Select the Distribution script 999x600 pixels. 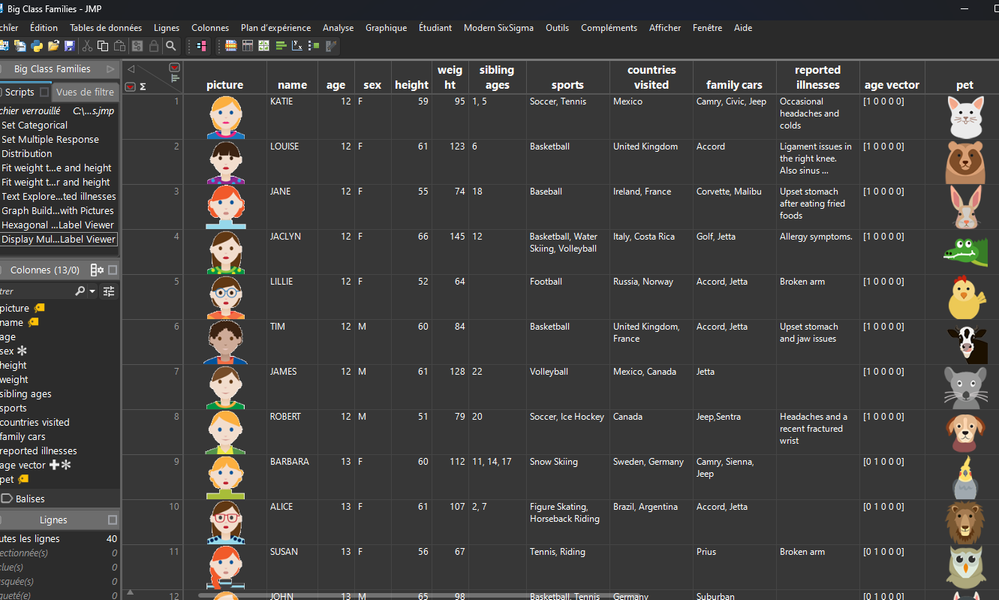27,154
